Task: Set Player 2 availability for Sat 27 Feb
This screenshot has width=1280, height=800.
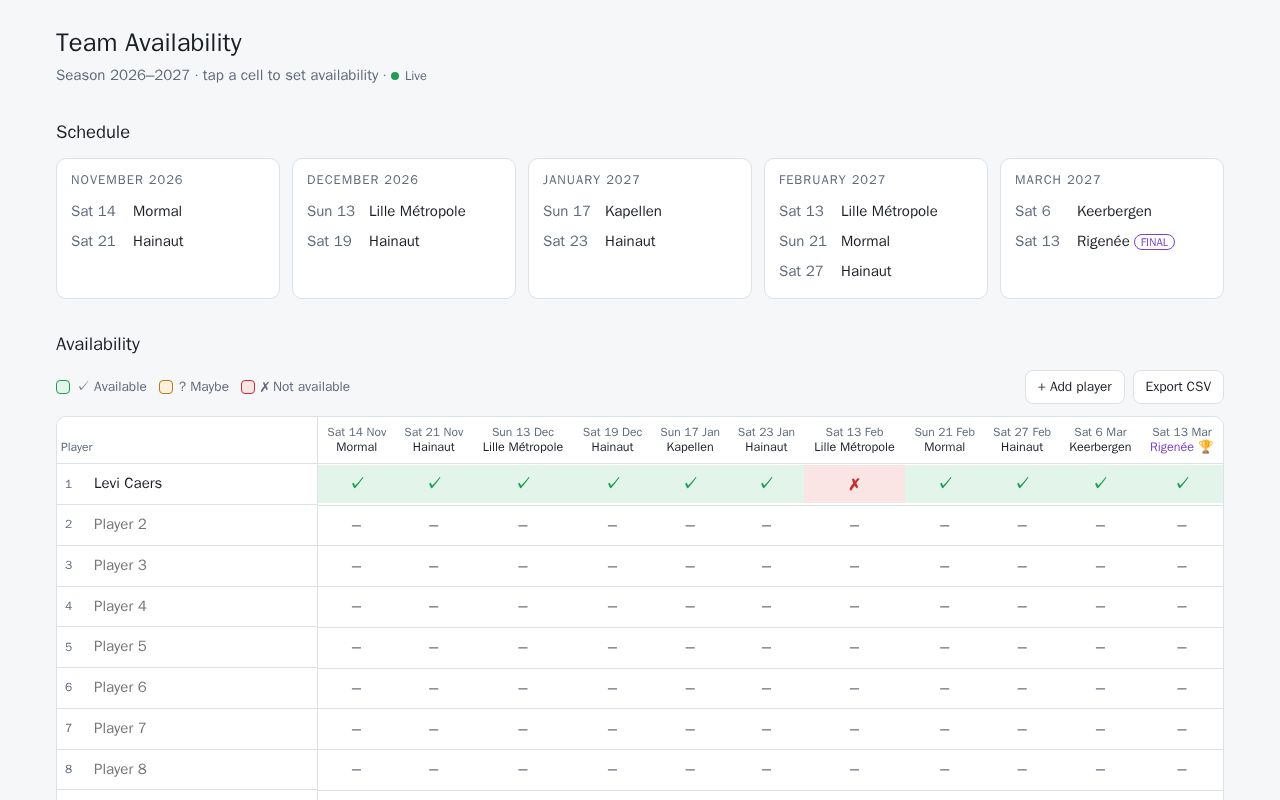Action: click(1022, 525)
